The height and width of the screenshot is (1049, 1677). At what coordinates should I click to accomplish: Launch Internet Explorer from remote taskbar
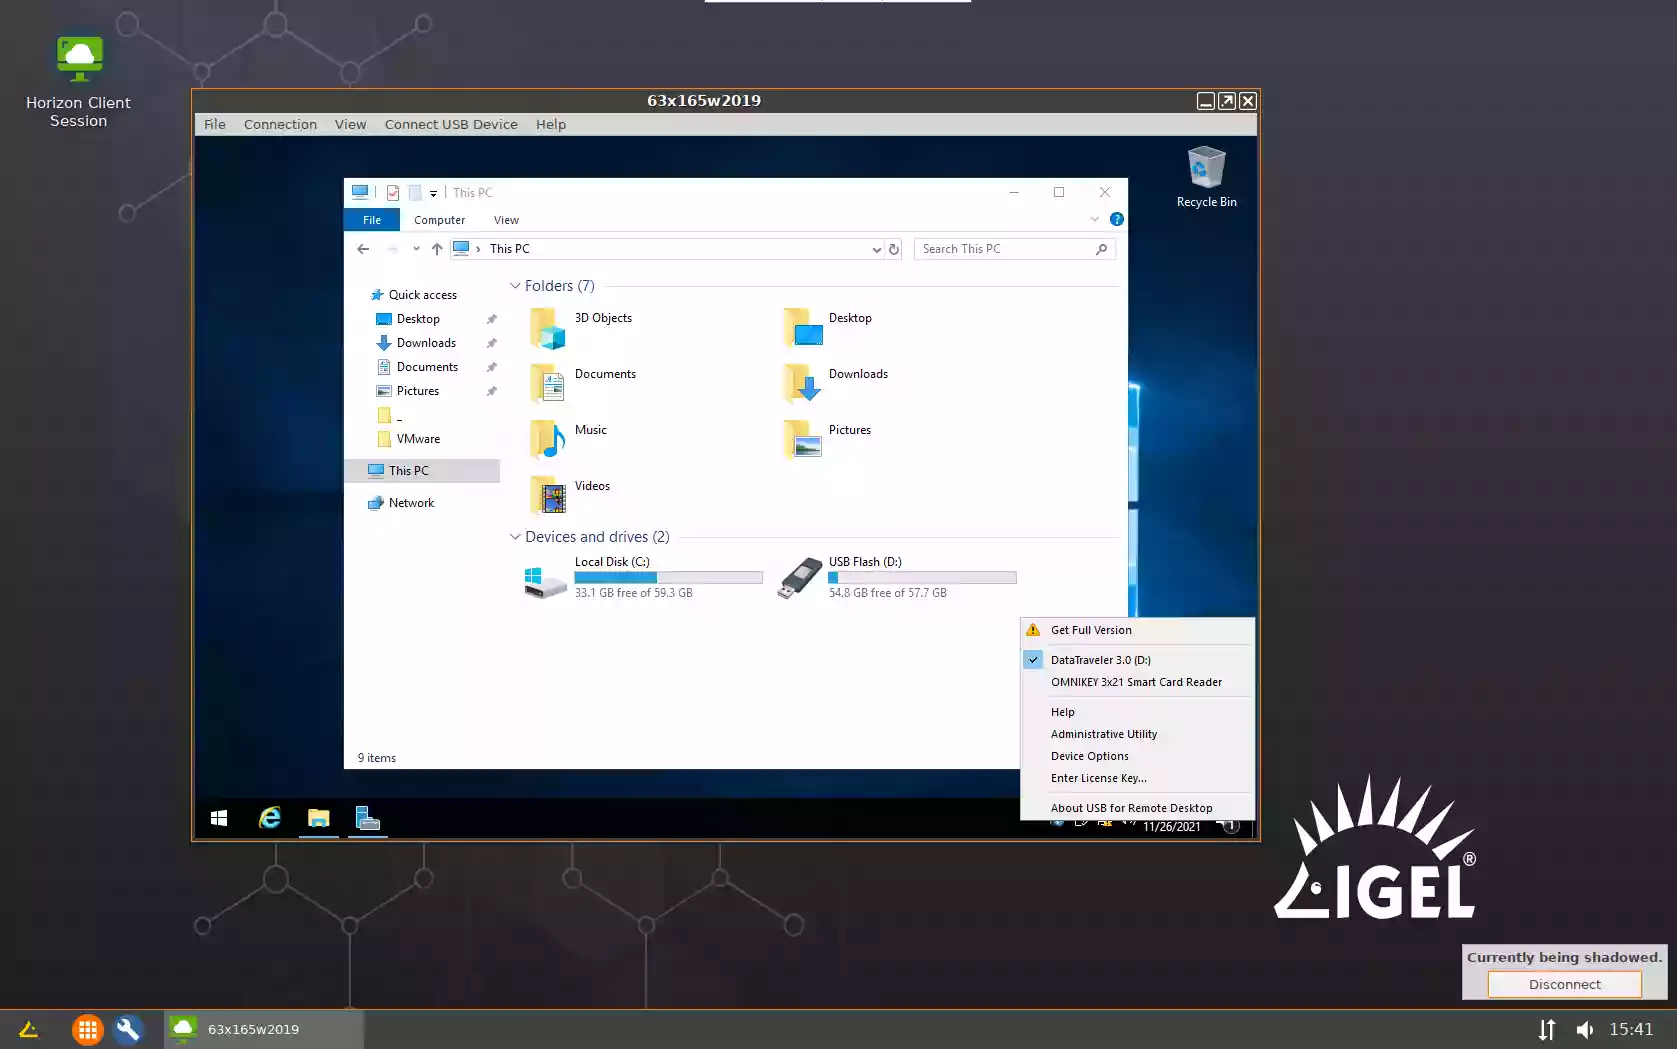pos(270,818)
